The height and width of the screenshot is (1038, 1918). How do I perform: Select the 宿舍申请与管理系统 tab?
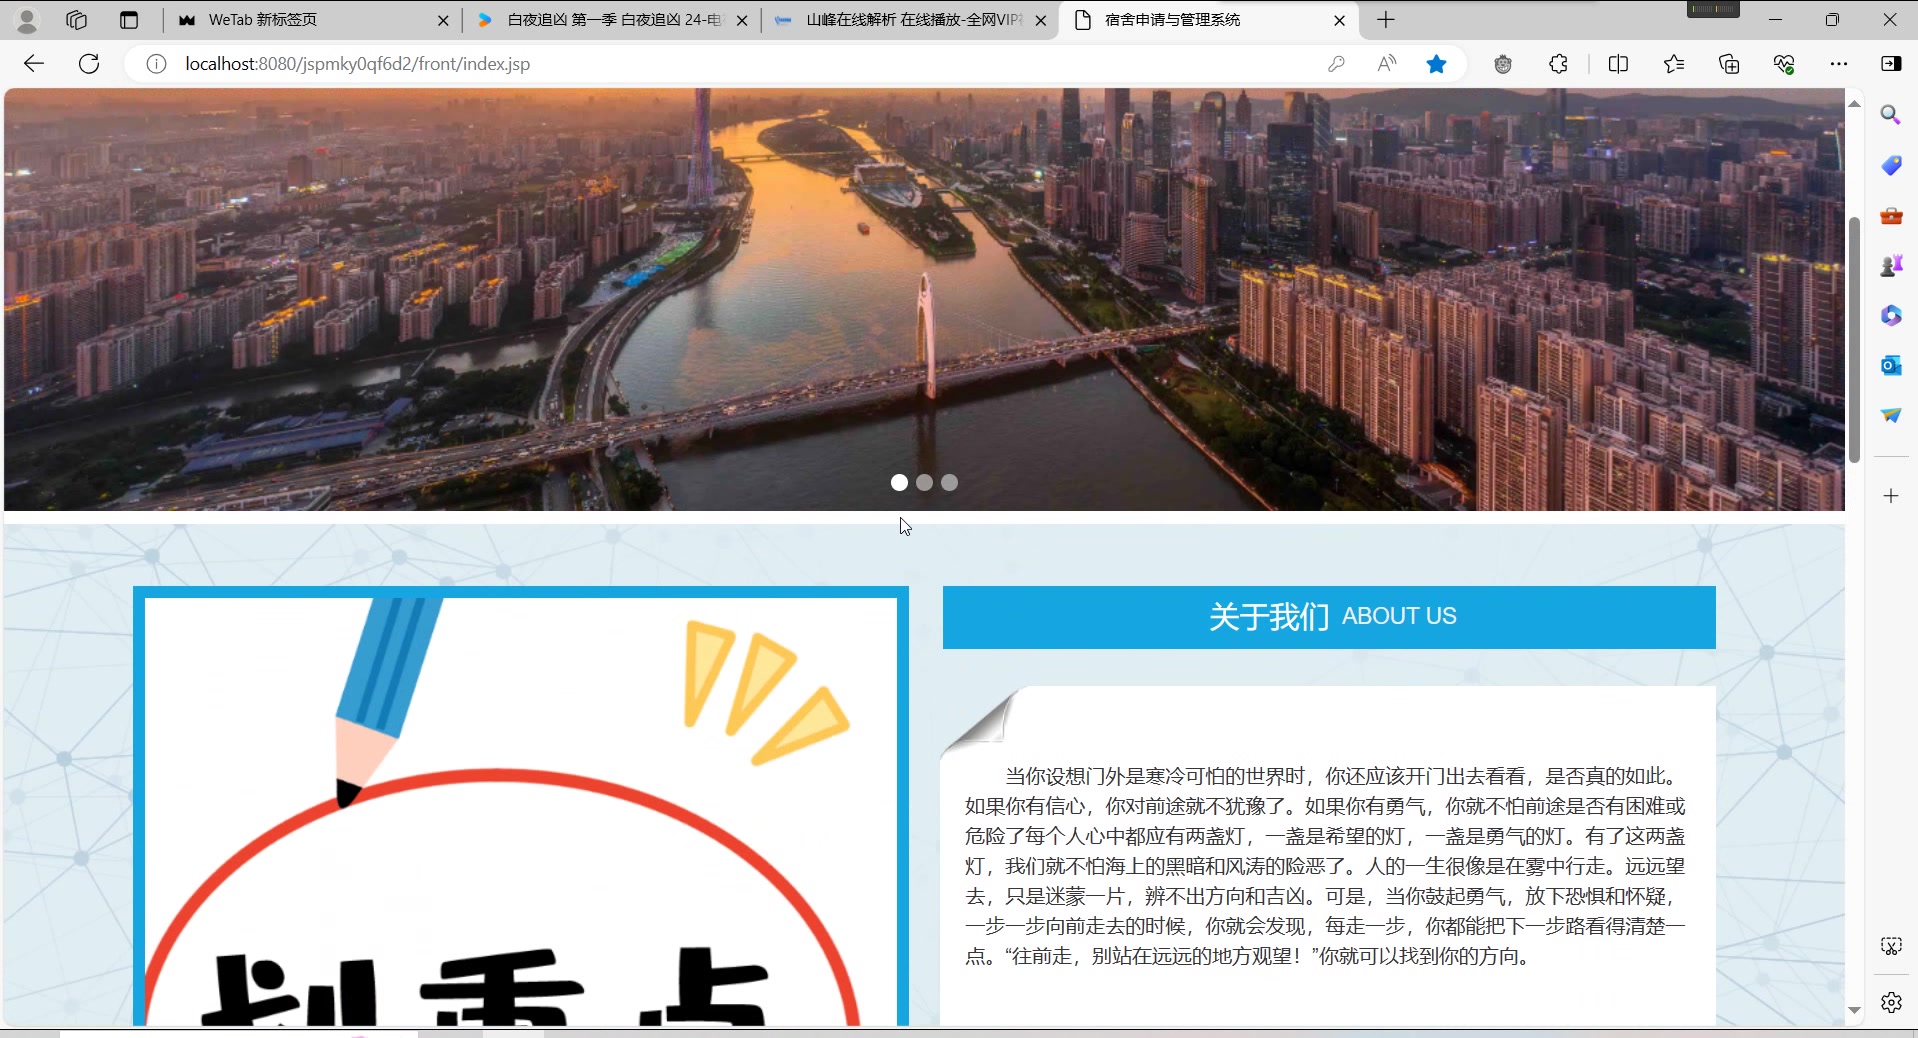pos(1210,20)
